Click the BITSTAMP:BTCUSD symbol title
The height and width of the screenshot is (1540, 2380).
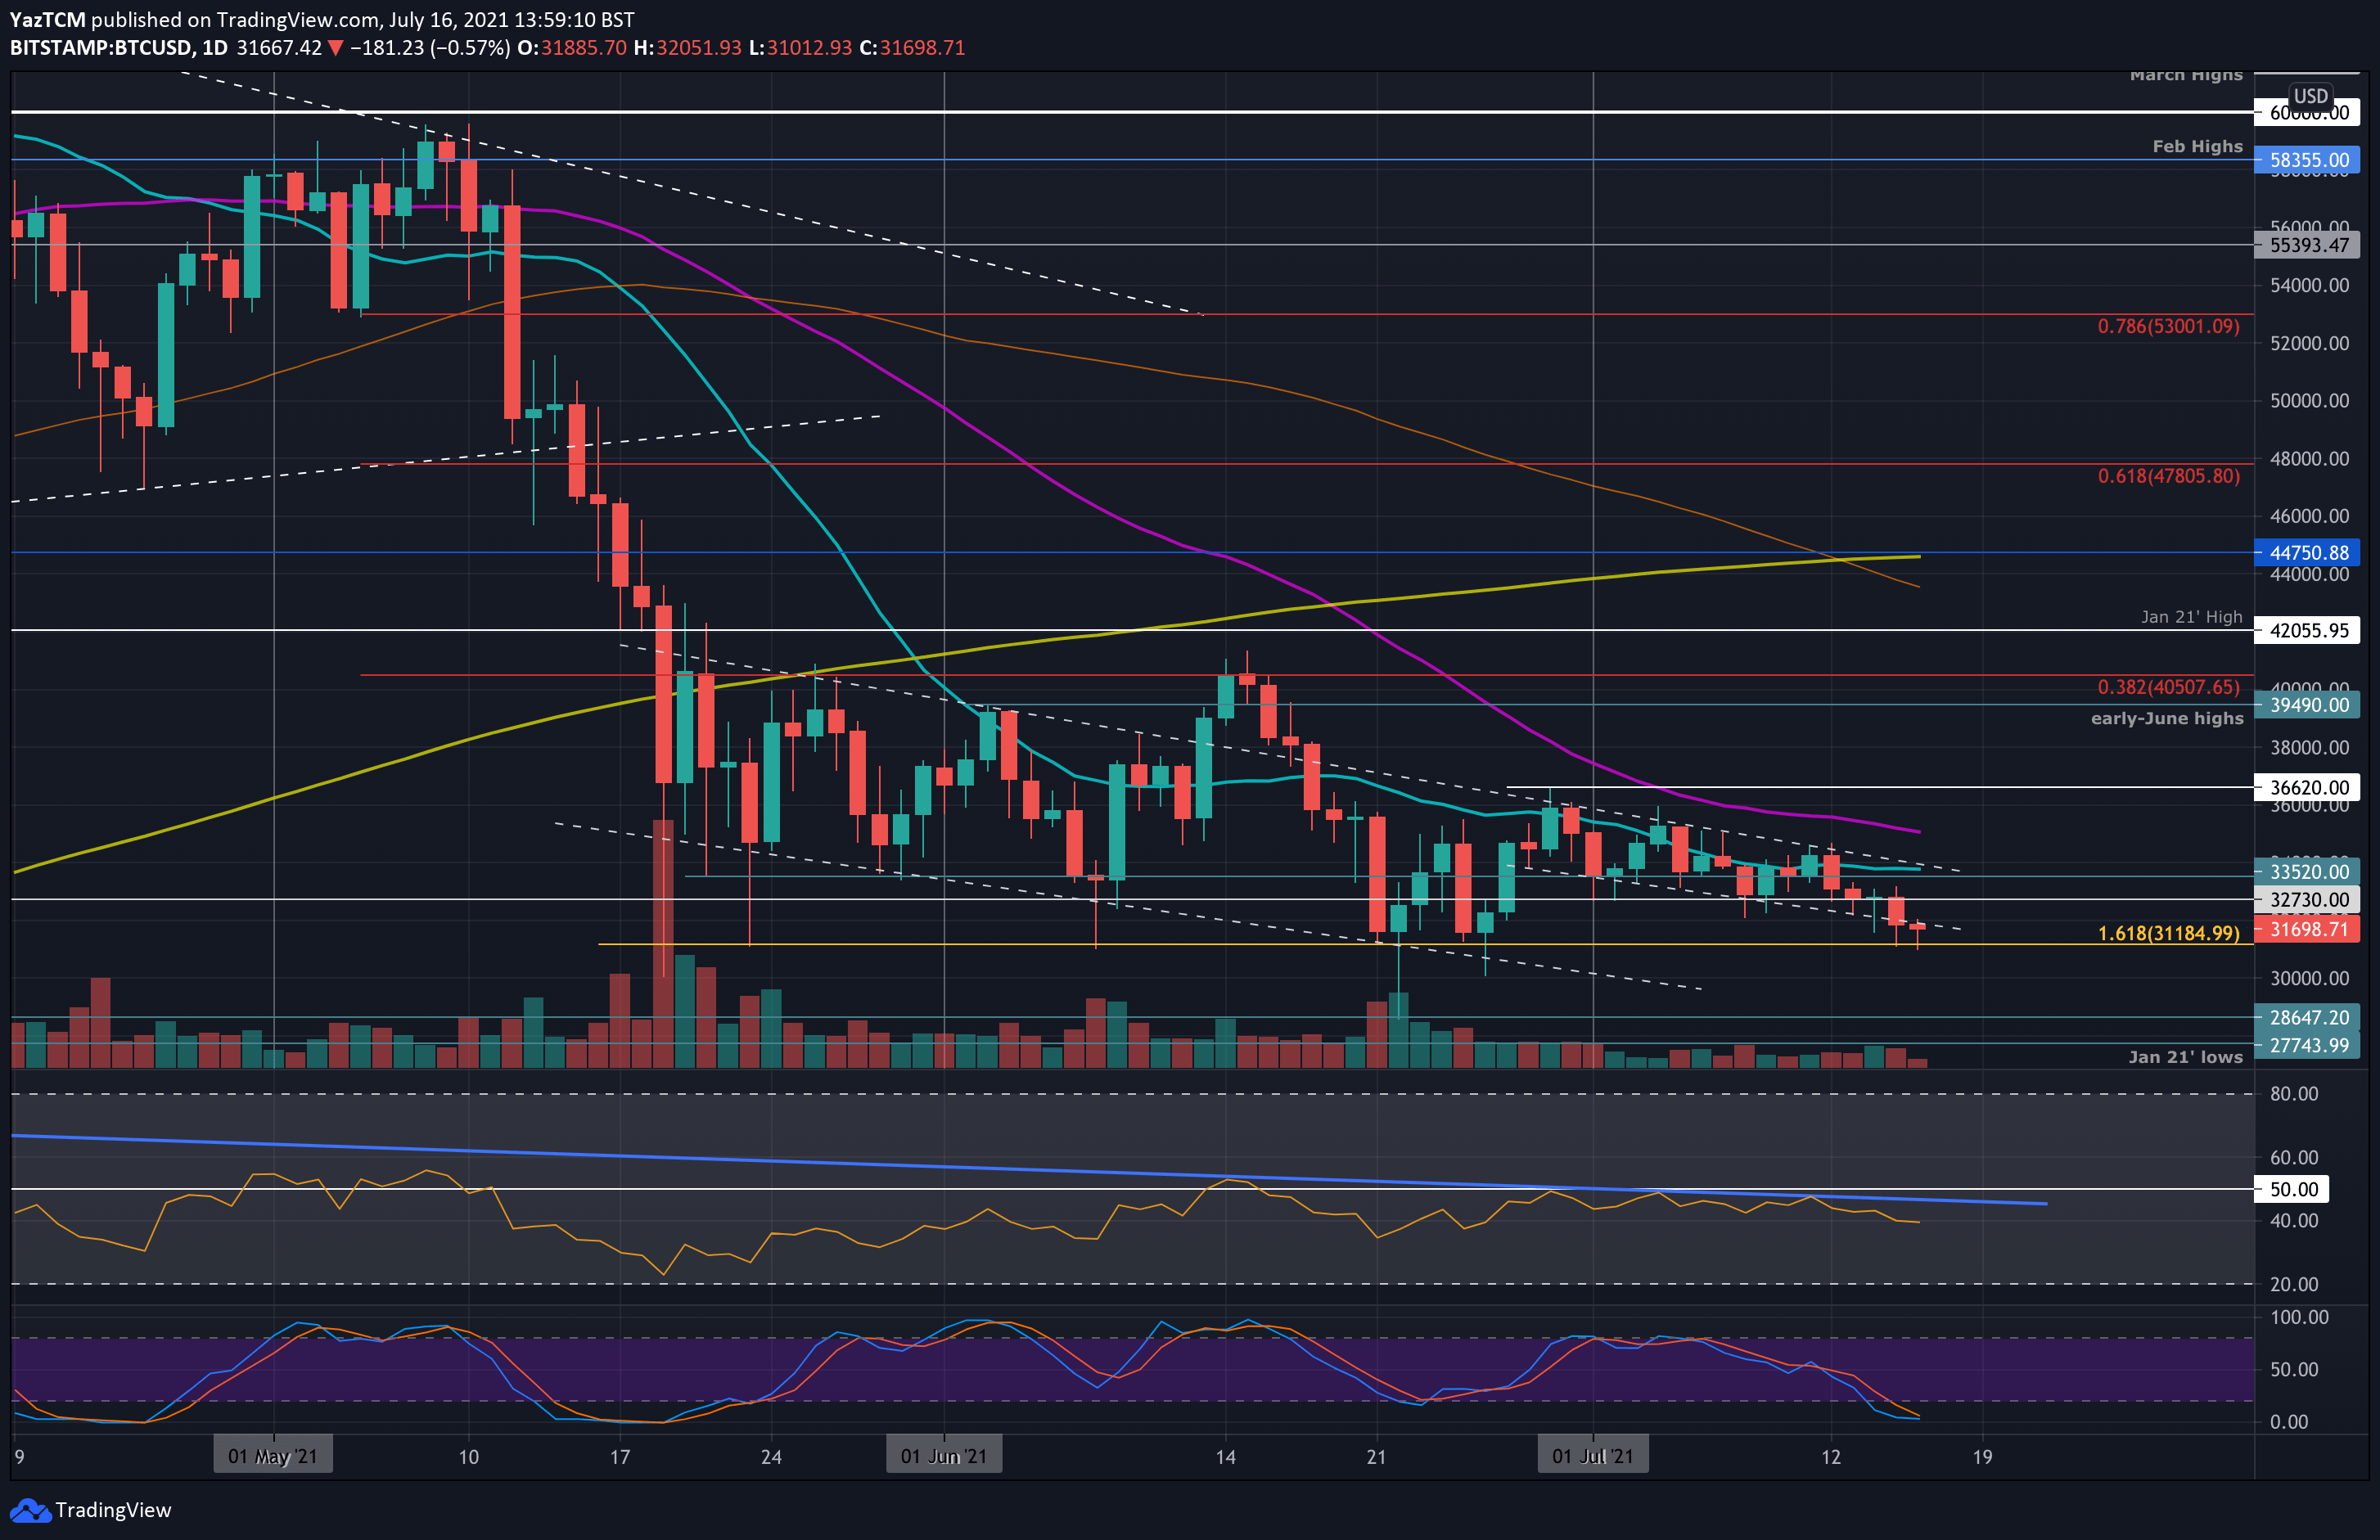(x=102, y=48)
